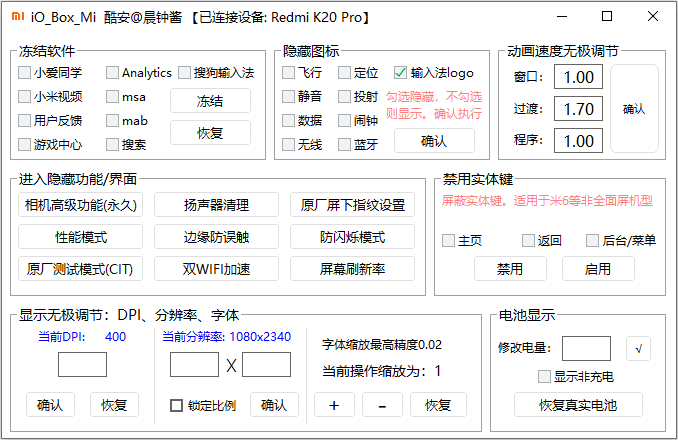Viewport: 678px width, 440px height.
Task: Click the 窗口 animation speed field
Action: 579,77
